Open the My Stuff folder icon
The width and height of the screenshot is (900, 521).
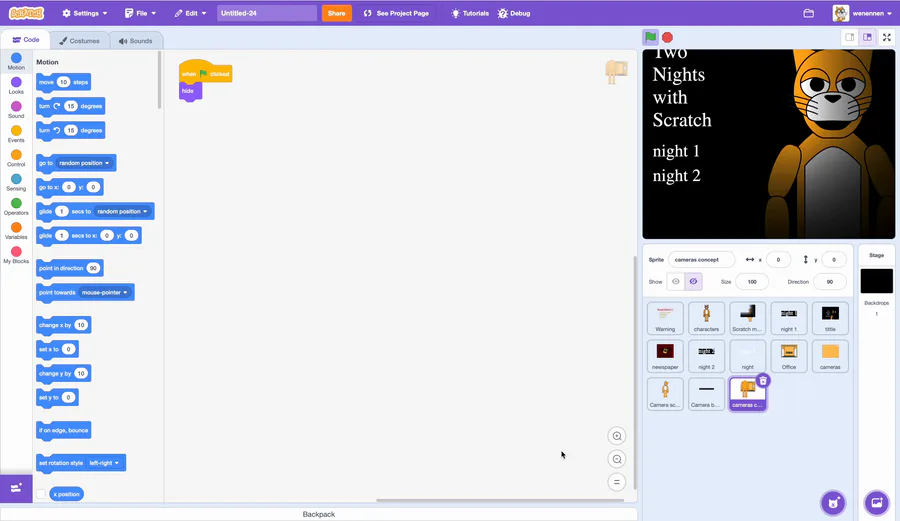[x=808, y=13]
